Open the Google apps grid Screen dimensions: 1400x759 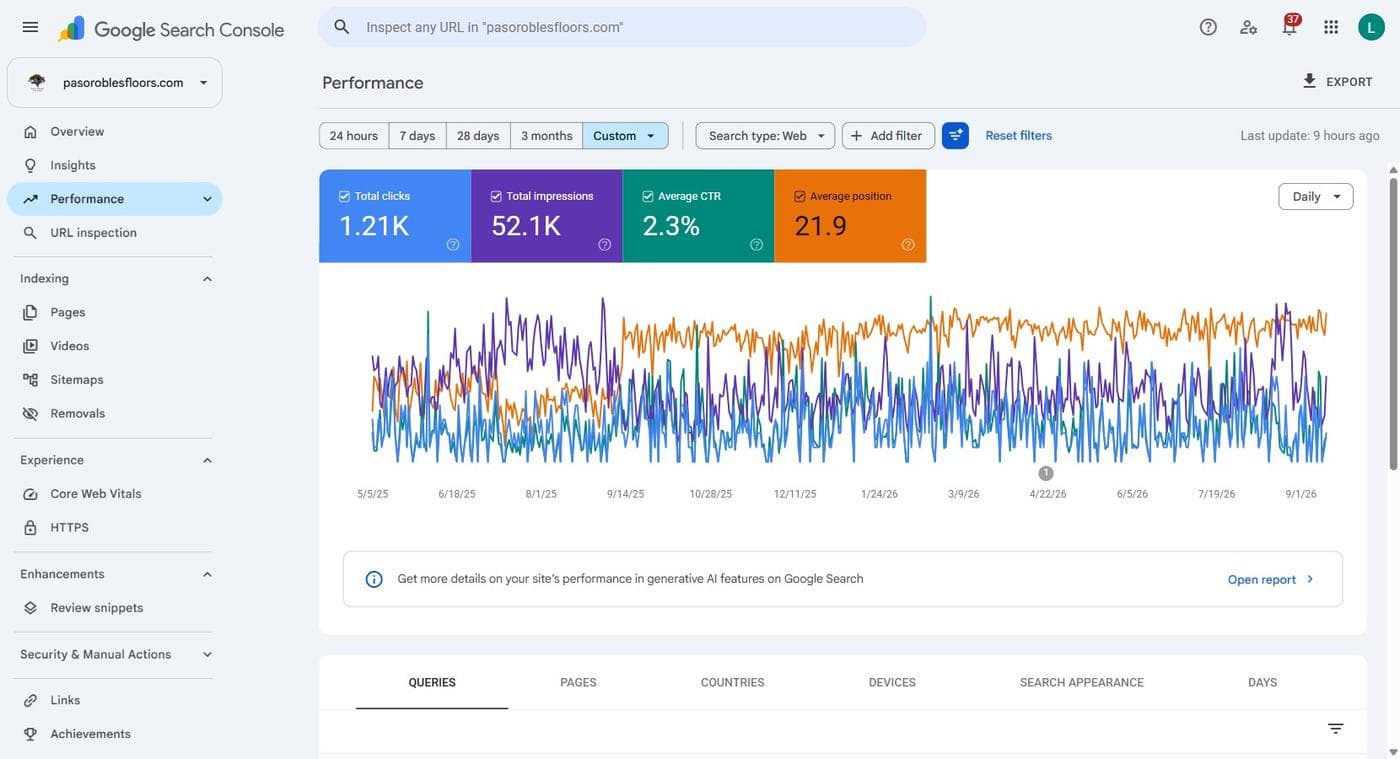coord(1331,27)
